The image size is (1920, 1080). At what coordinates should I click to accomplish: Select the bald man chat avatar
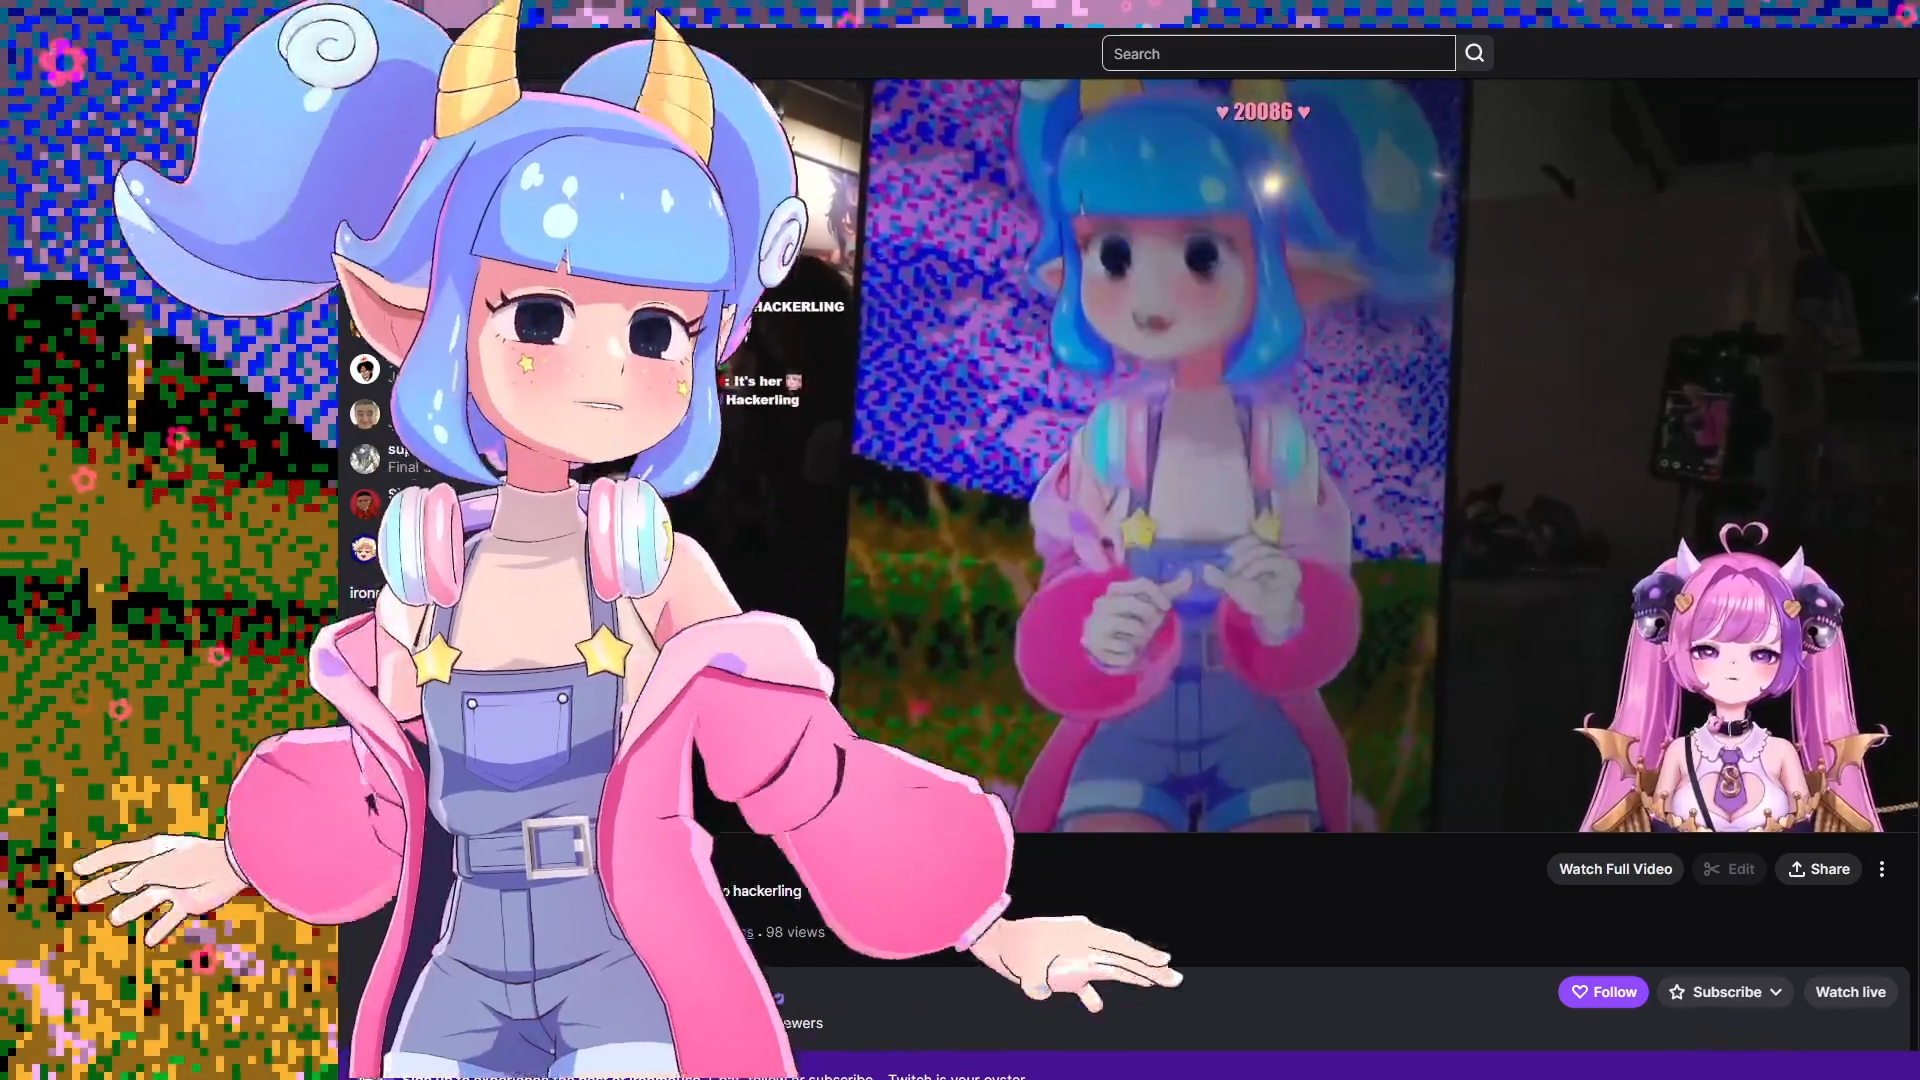365,414
